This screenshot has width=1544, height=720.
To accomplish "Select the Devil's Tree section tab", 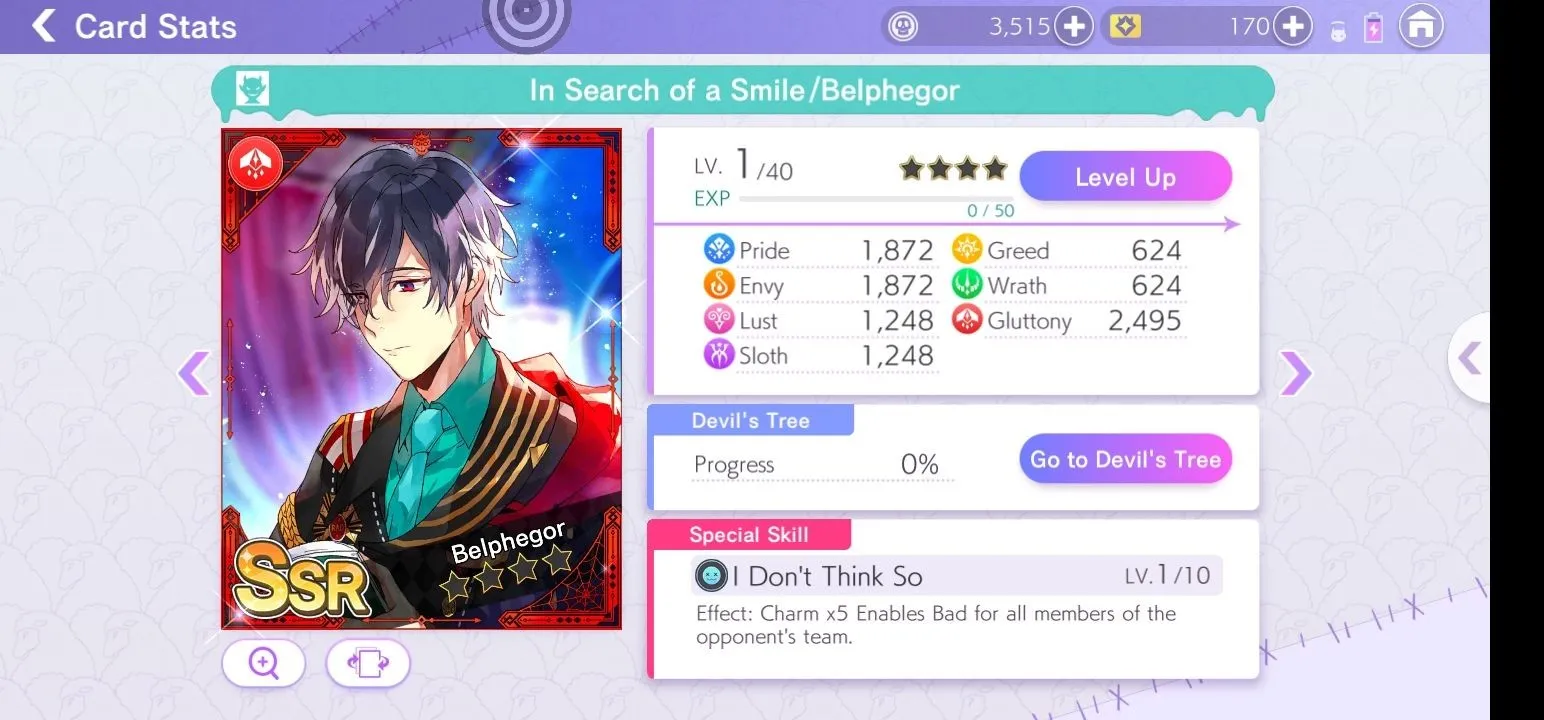I will (x=751, y=420).
